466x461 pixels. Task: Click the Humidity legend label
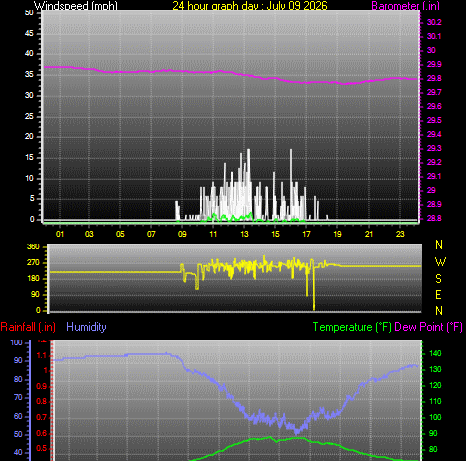click(86, 327)
